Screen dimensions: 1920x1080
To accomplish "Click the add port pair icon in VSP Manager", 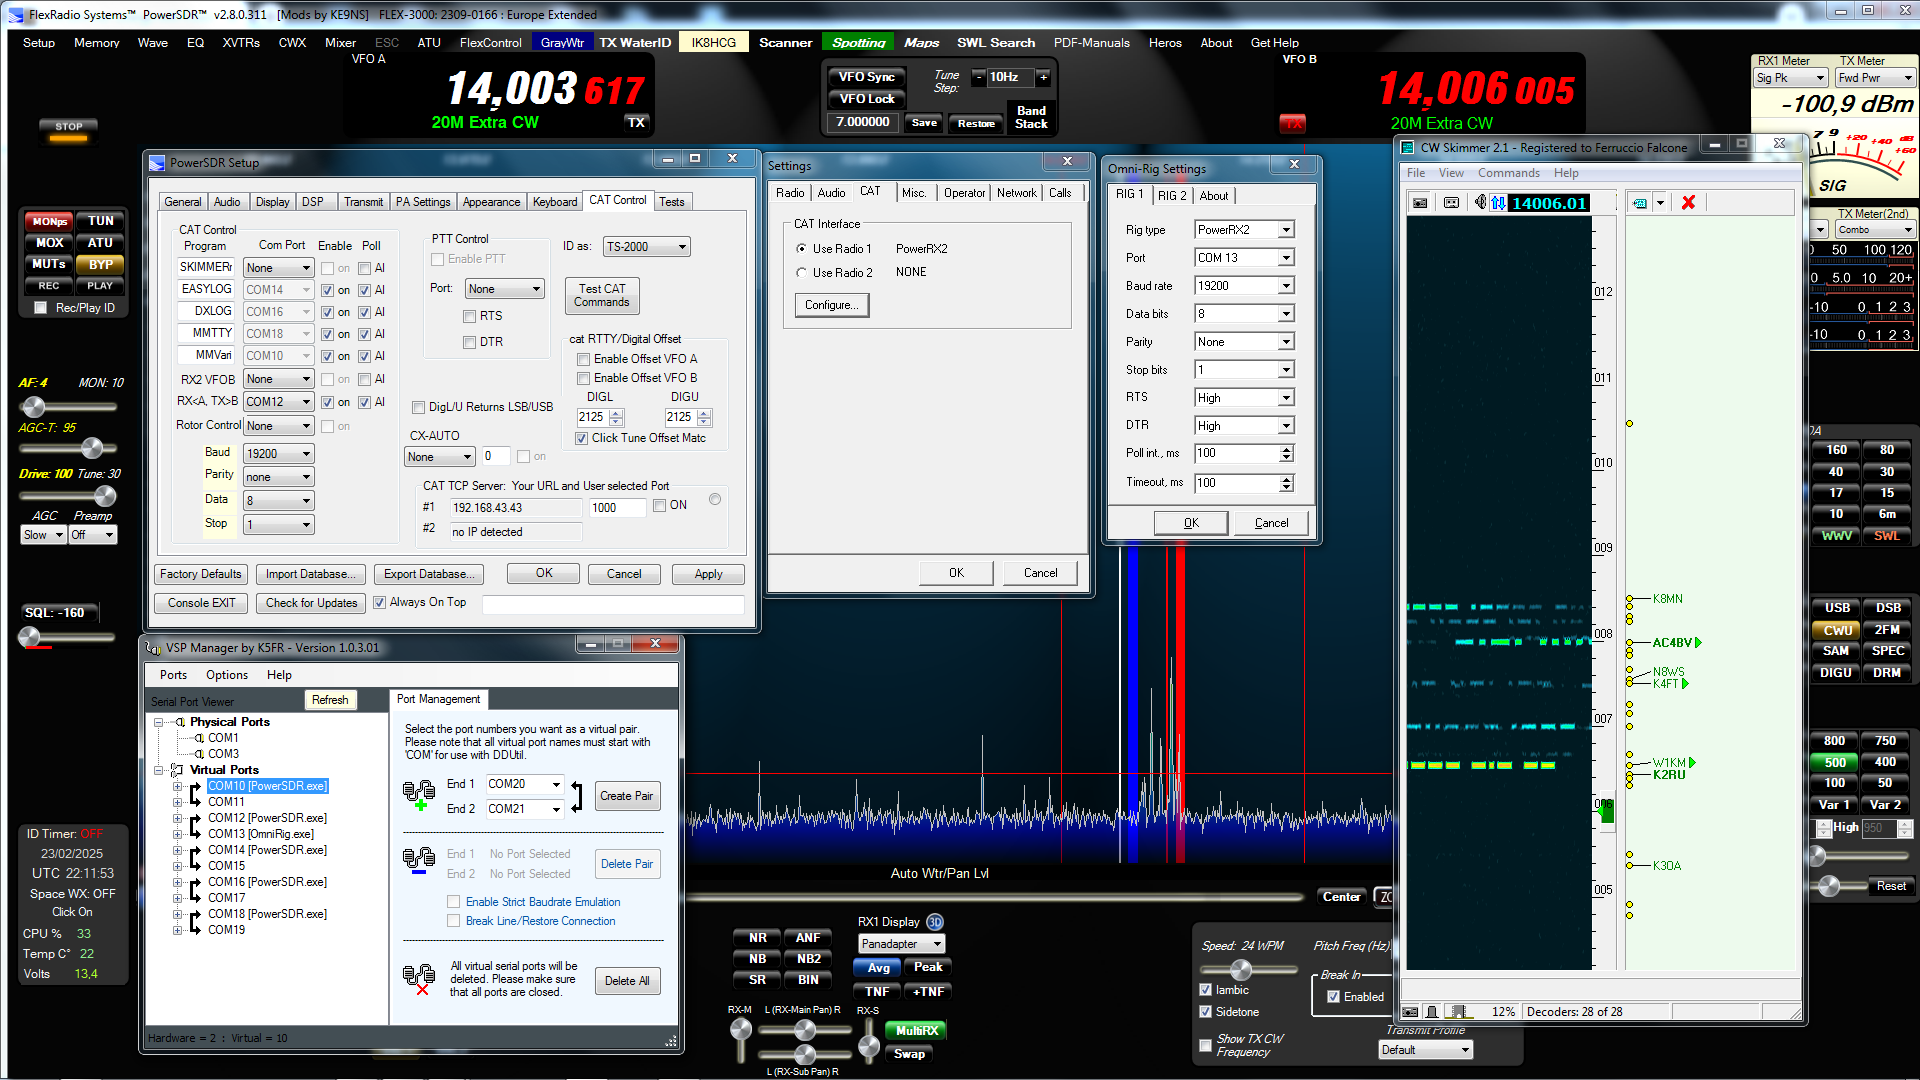I will tap(419, 797).
